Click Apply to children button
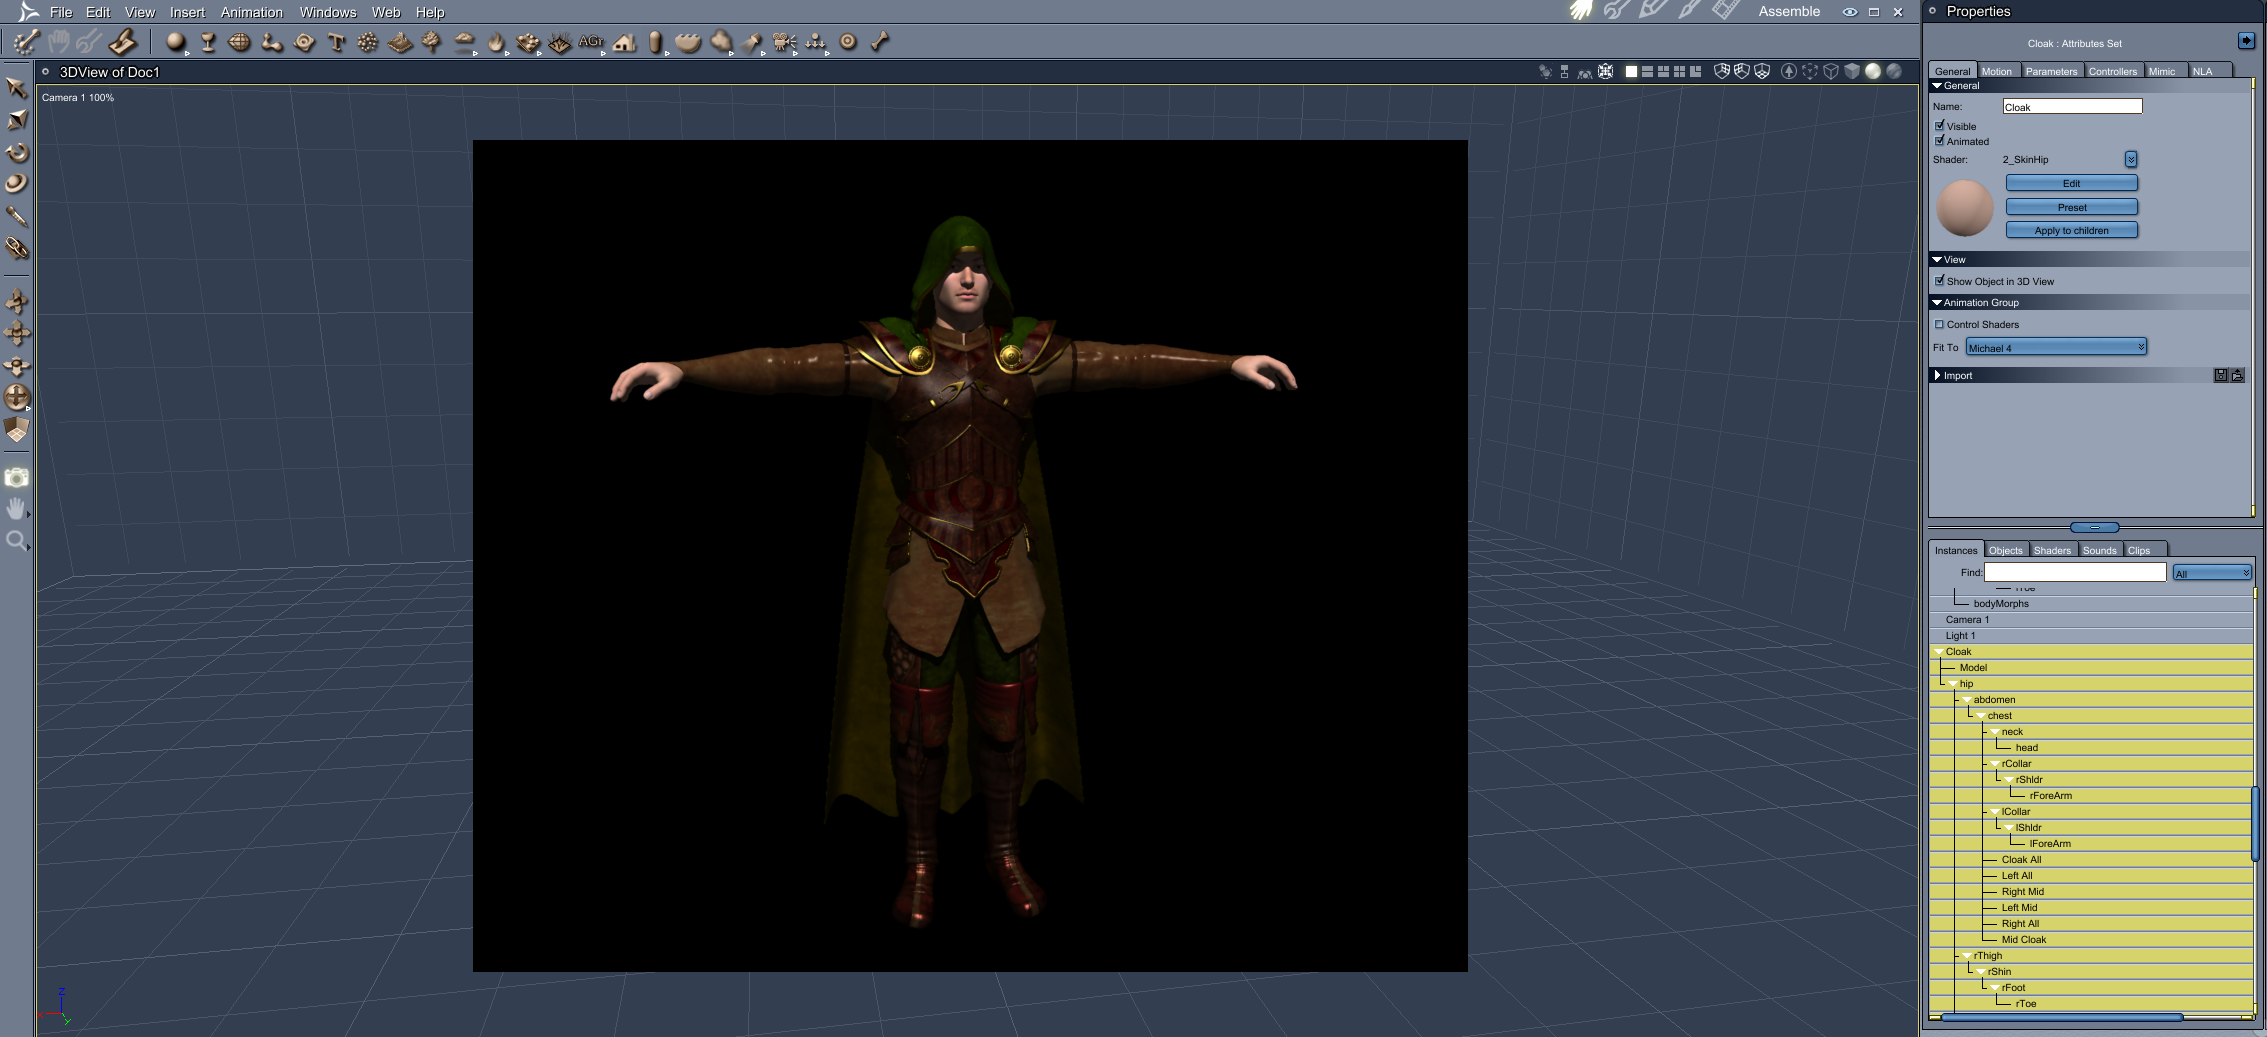2267x1037 pixels. (2072, 230)
